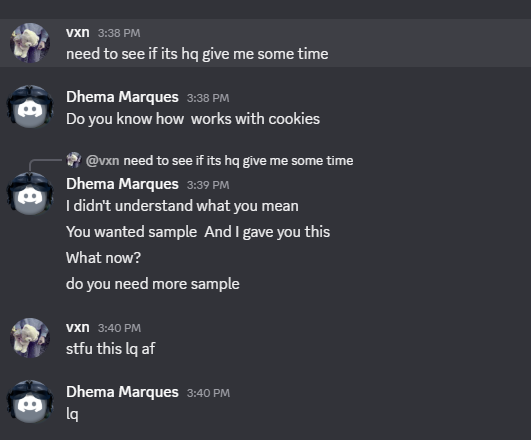Select message 'You wanted sample And I gave you this'

point(198,232)
